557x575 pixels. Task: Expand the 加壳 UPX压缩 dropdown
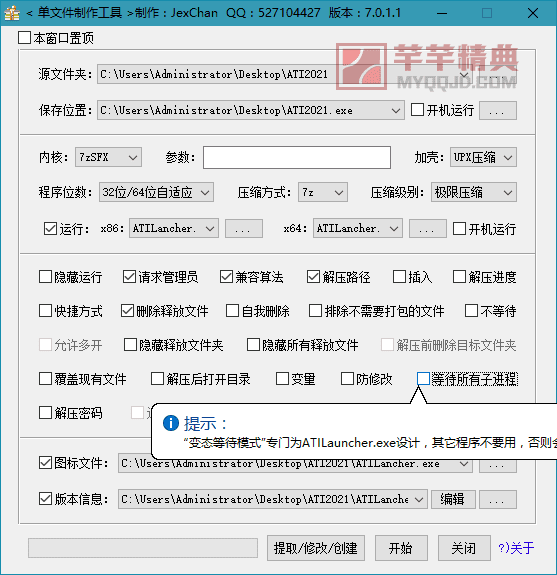483,157
